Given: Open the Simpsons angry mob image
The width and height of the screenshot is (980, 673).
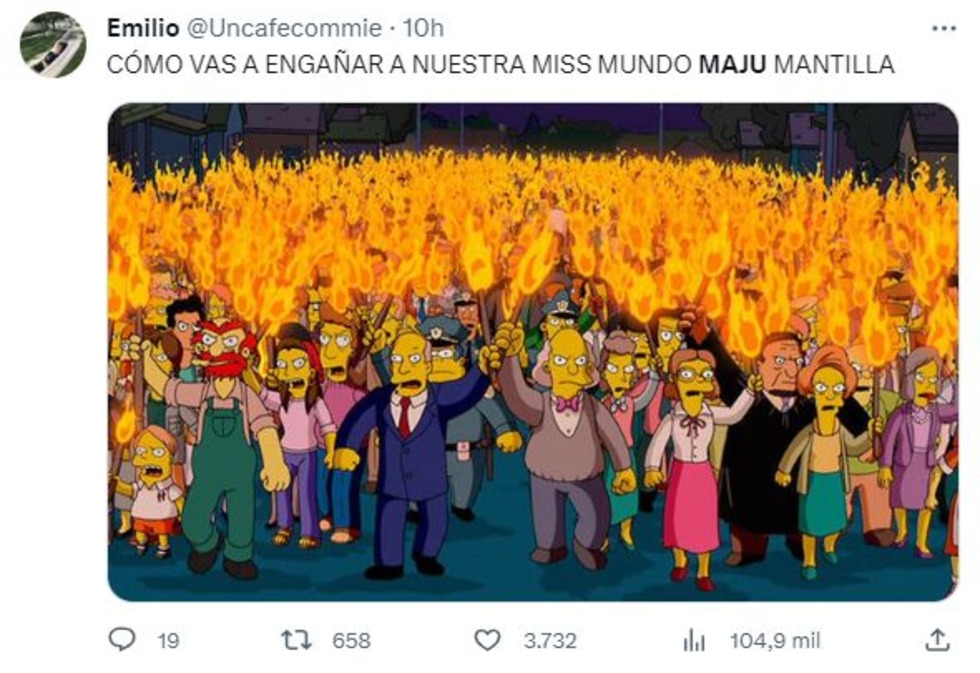Looking at the screenshot, I should coord(532,352).
